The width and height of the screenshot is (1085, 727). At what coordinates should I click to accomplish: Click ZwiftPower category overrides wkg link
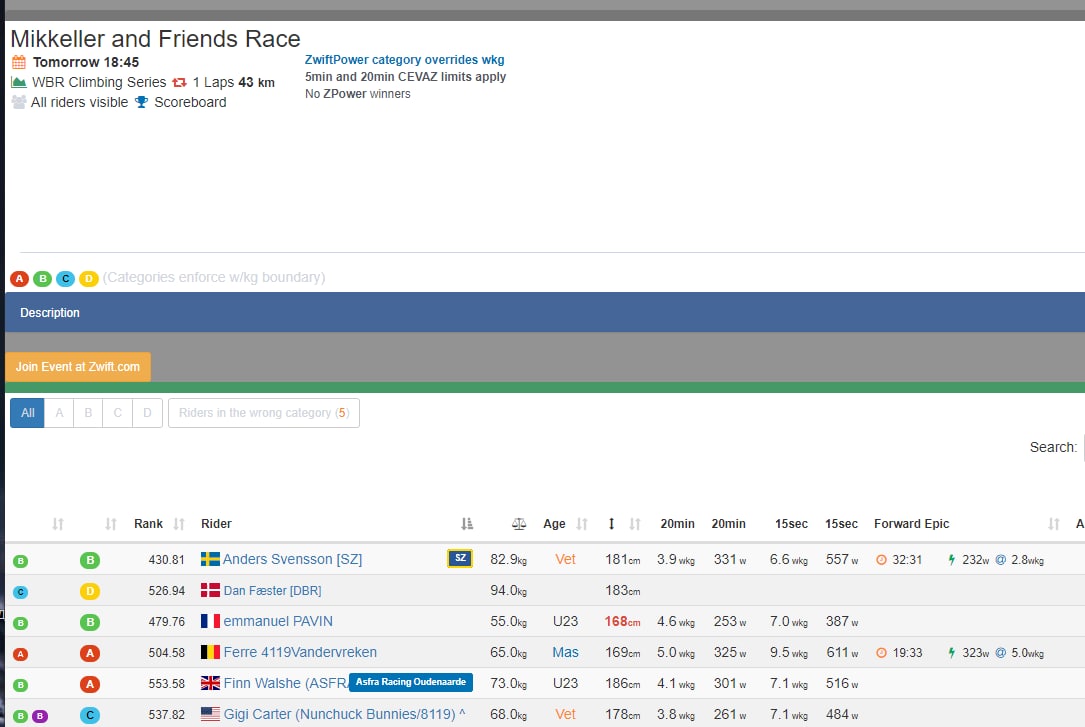(405, 59)
